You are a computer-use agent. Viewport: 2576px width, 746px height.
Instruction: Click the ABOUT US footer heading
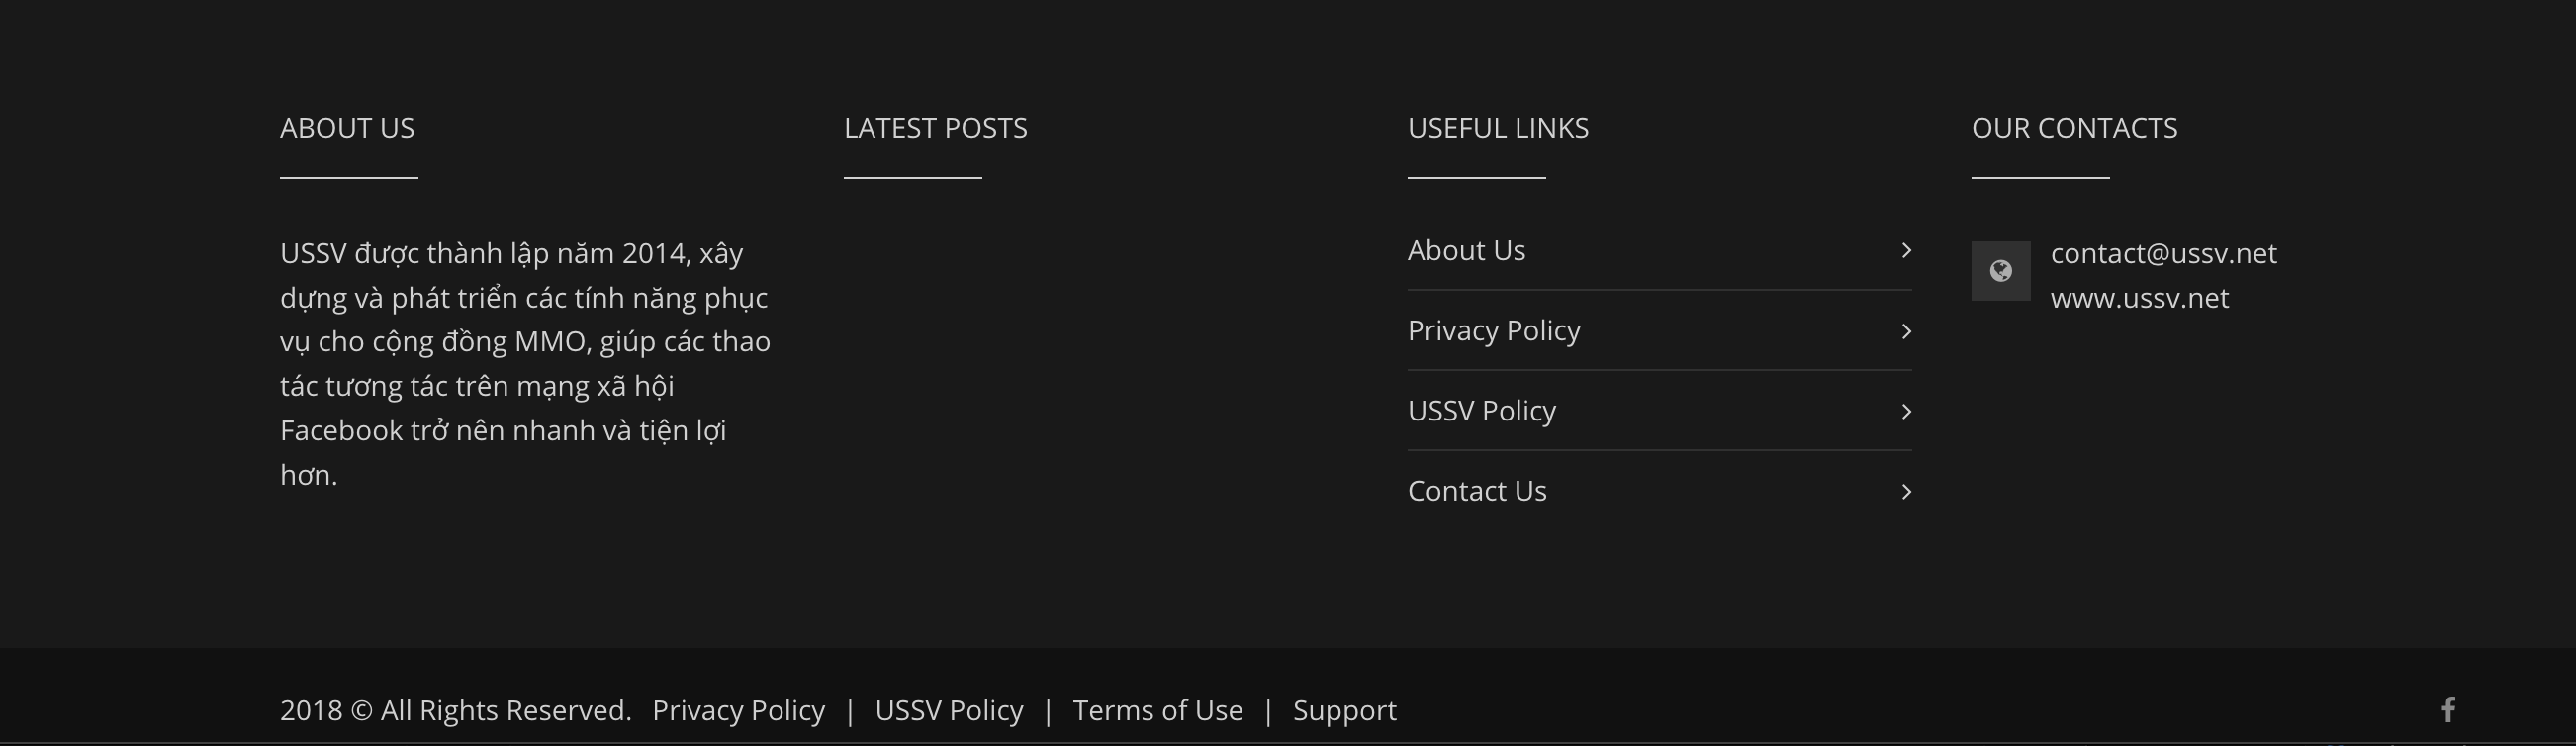[x=347, y=128]
